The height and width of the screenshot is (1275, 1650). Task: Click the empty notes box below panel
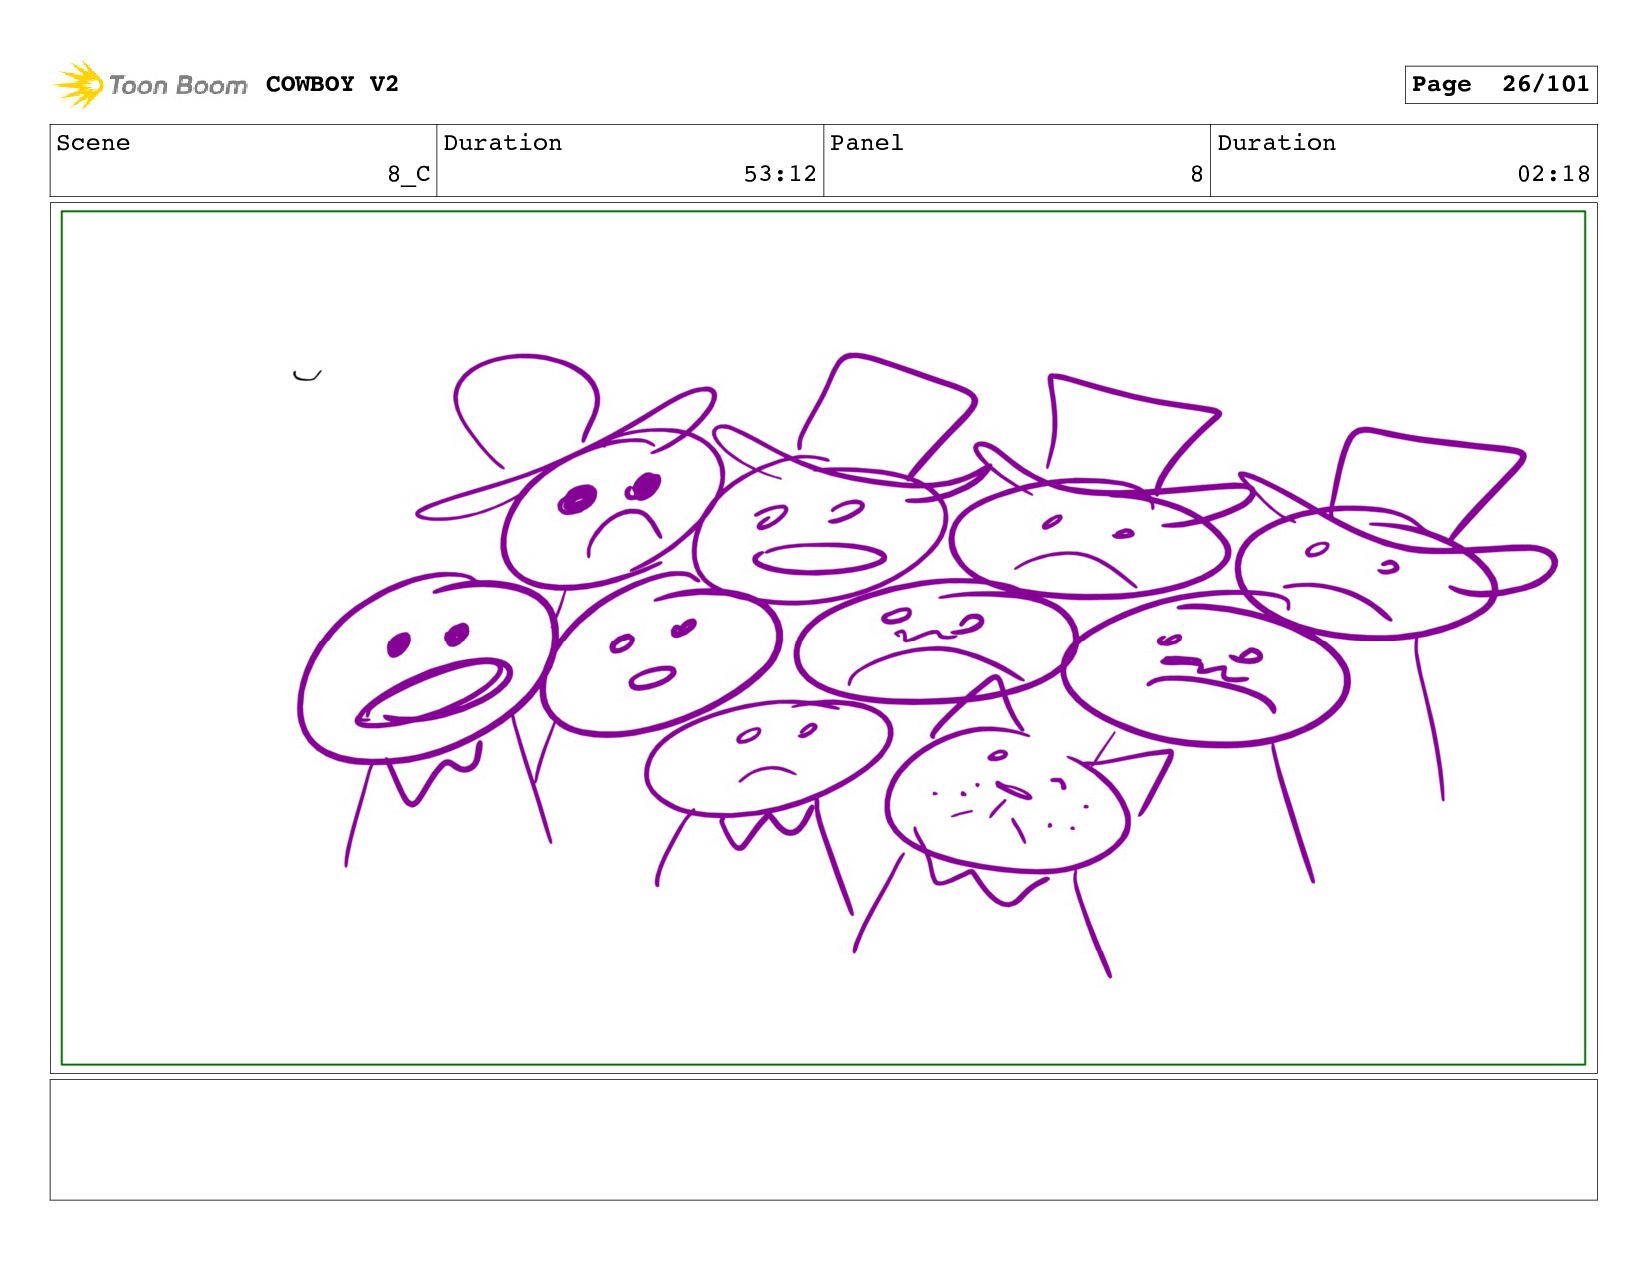click(823, 1139)
